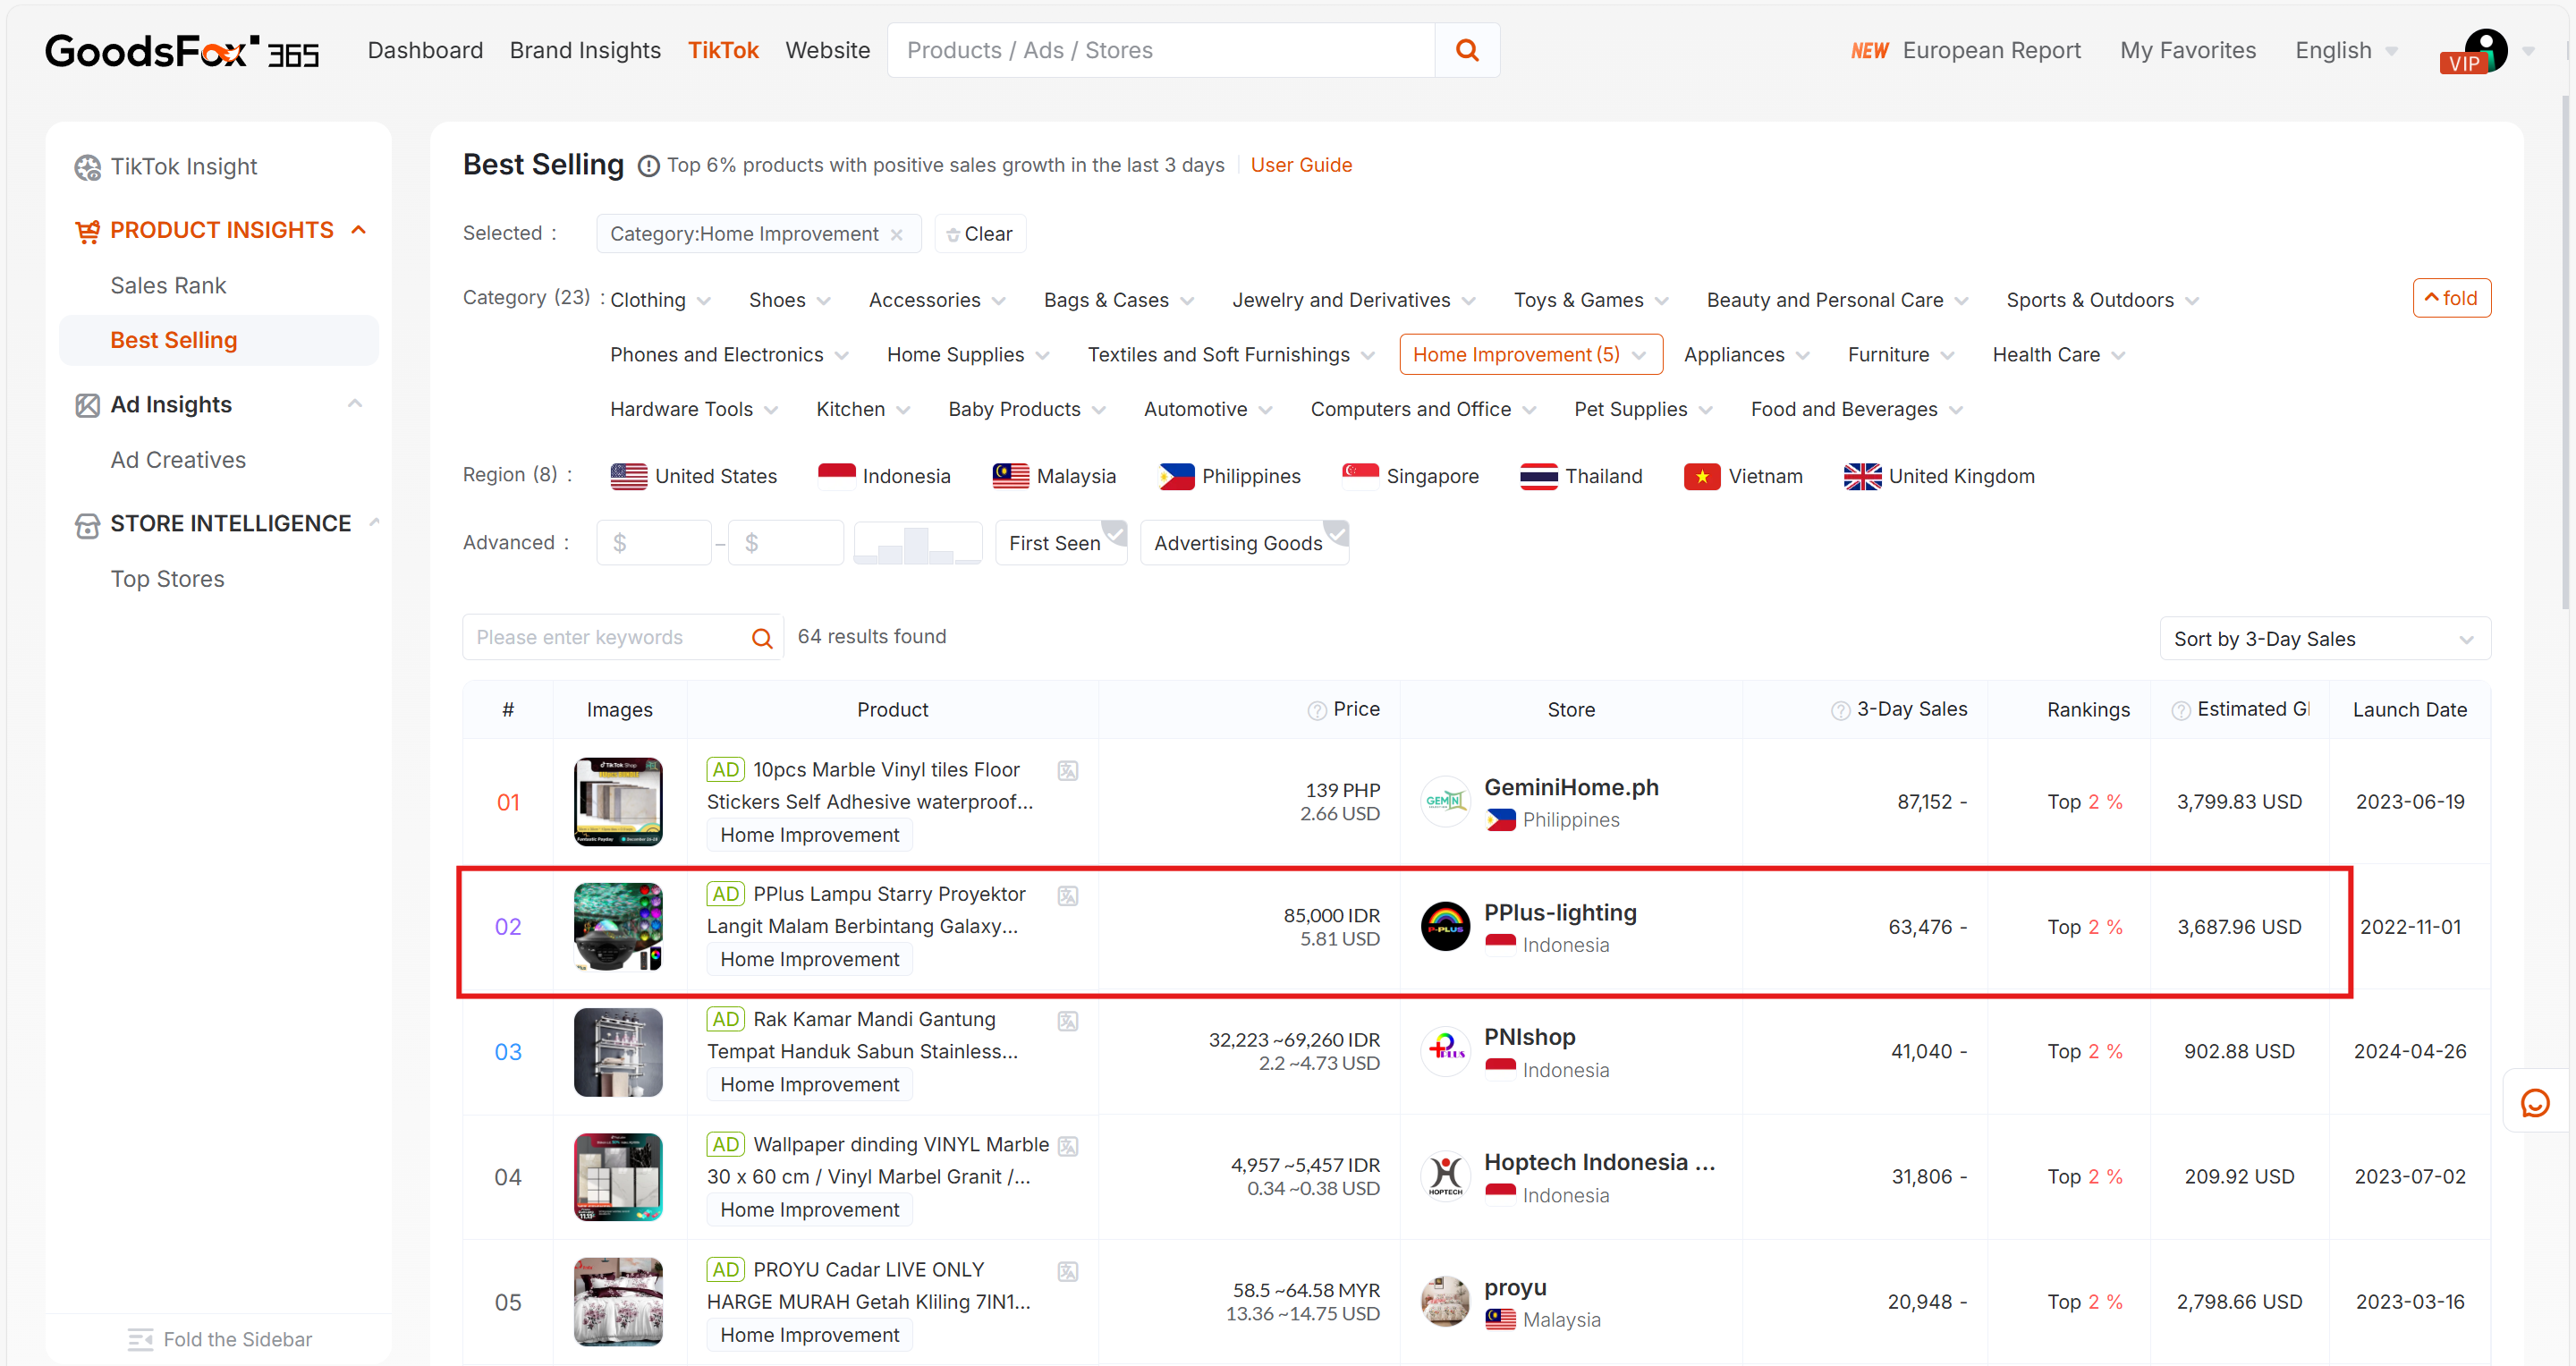This screenshot has width=2576, height=1366.
Task: Click the fold categories button
Action: pyautogui.click(x=2451, y=299)
